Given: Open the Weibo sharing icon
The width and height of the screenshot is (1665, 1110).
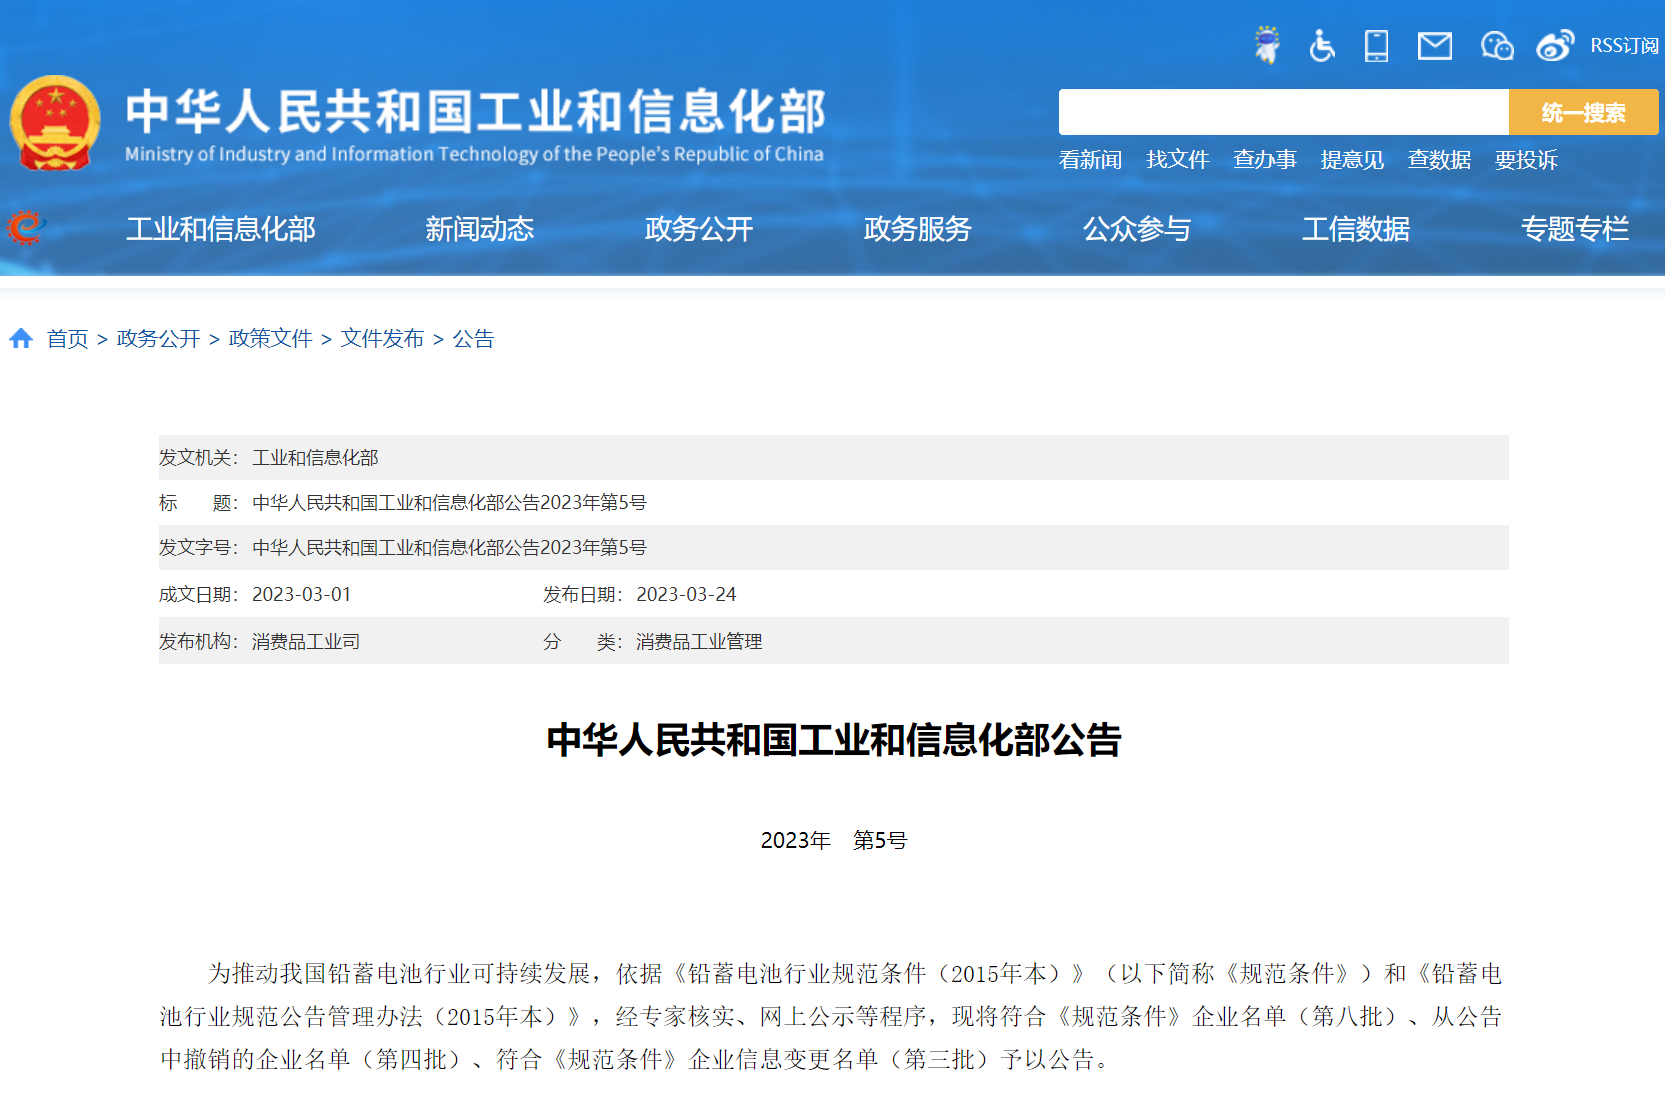Looking at the screenshot, I should [1553, 45].
